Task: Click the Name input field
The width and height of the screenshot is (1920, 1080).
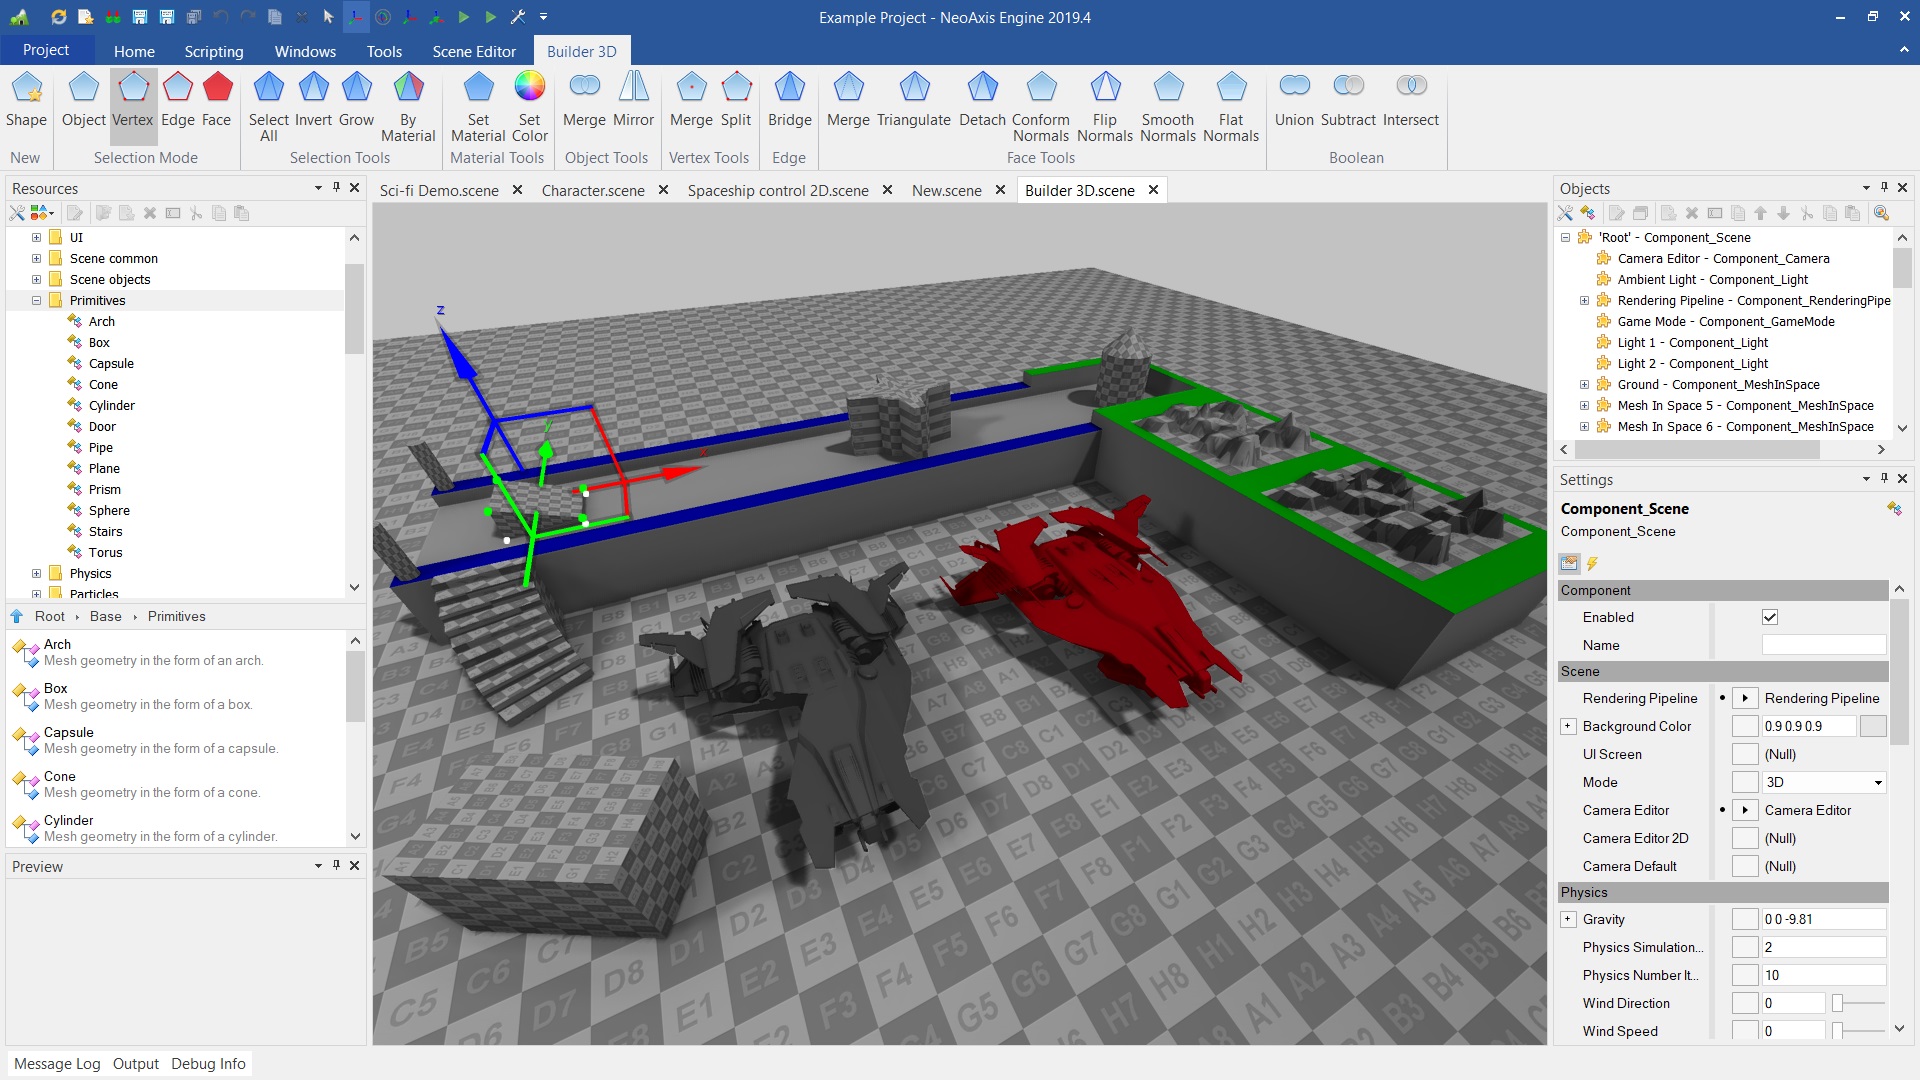Action: [1823, 645]
